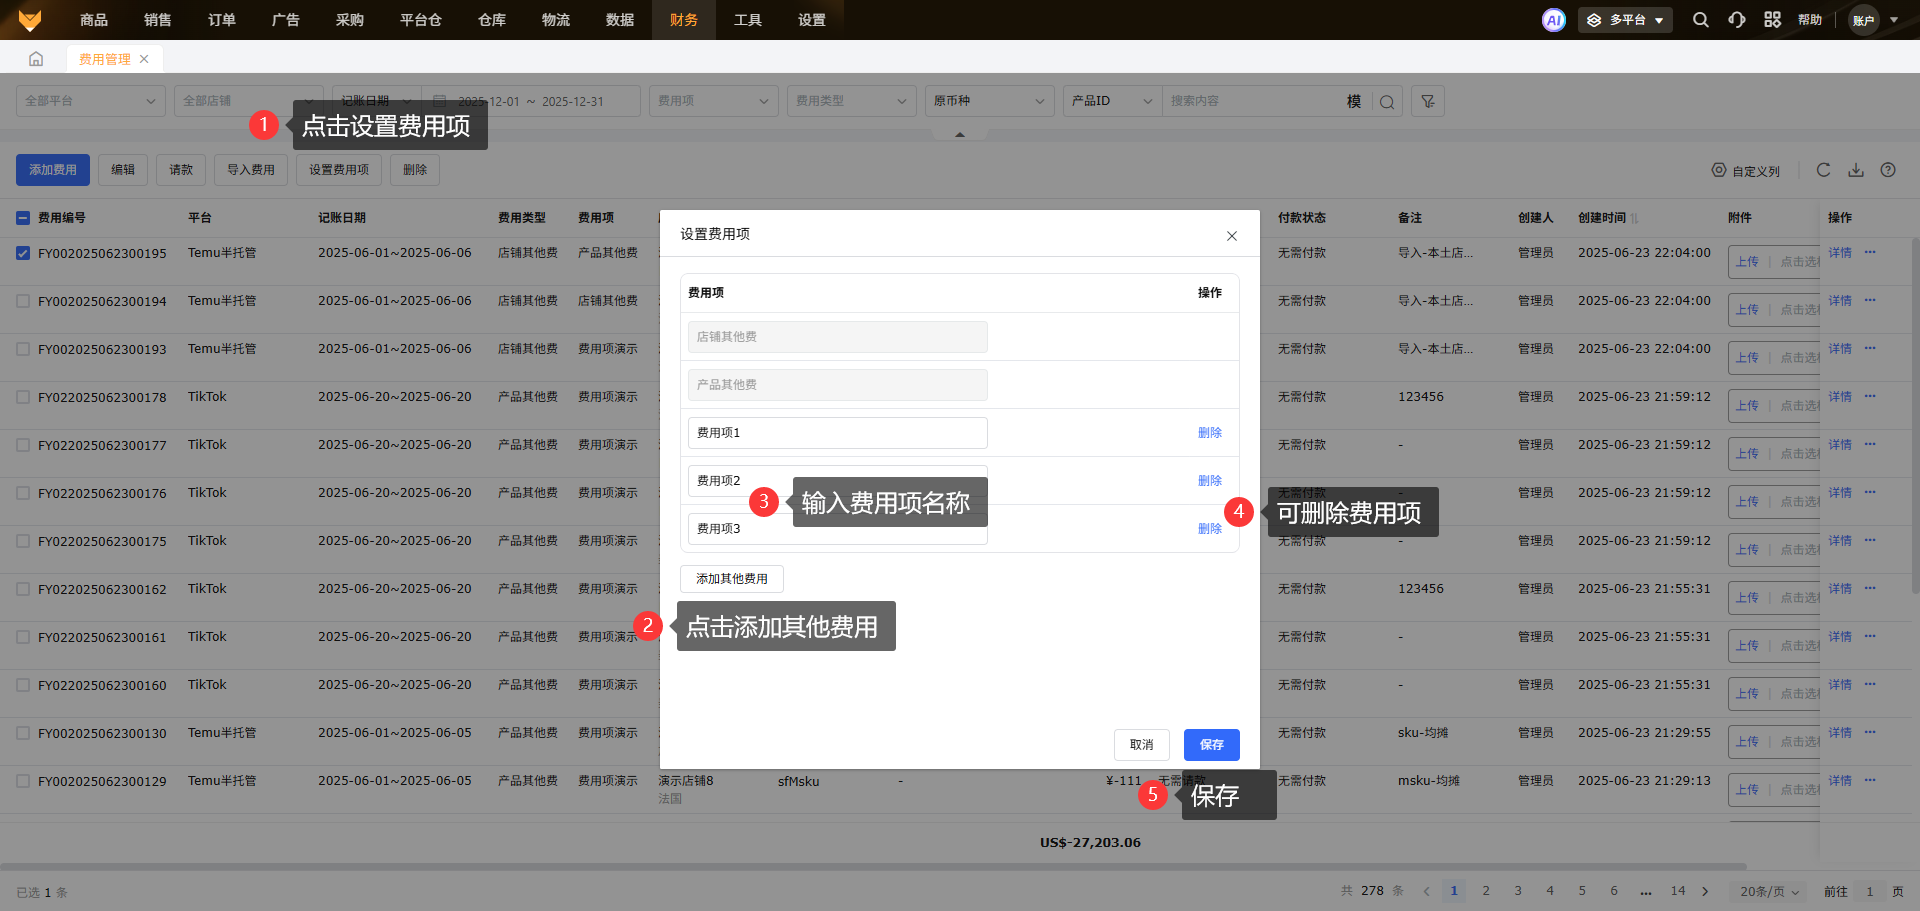Open the search magnifier in top bar
The image size is (1920, 911).
[1700, 20]
